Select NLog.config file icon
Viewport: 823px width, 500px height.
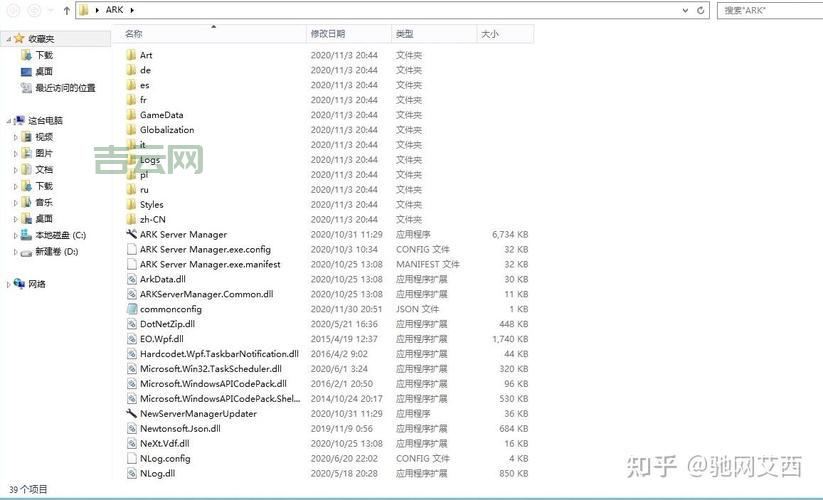tap(132, 458)
